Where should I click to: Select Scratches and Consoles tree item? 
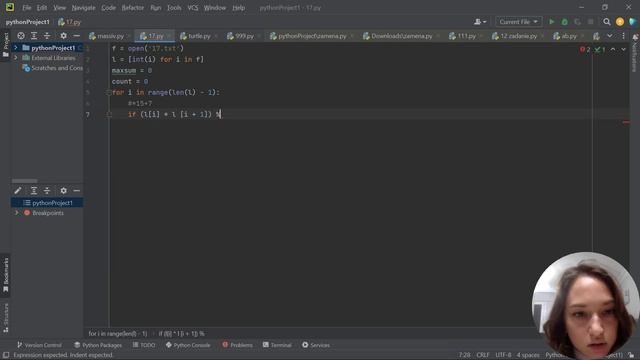pyautogui.click(x=53, y=68)
